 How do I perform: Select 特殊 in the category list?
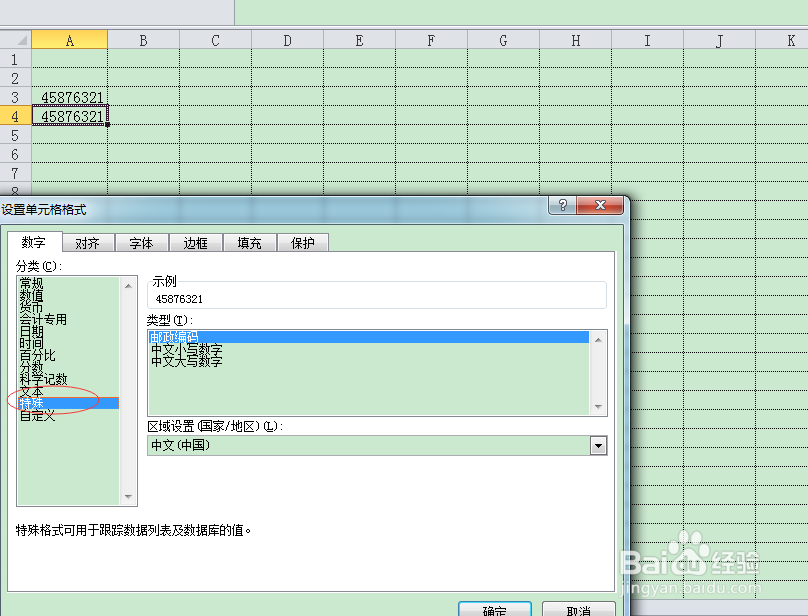pos(69,403)
